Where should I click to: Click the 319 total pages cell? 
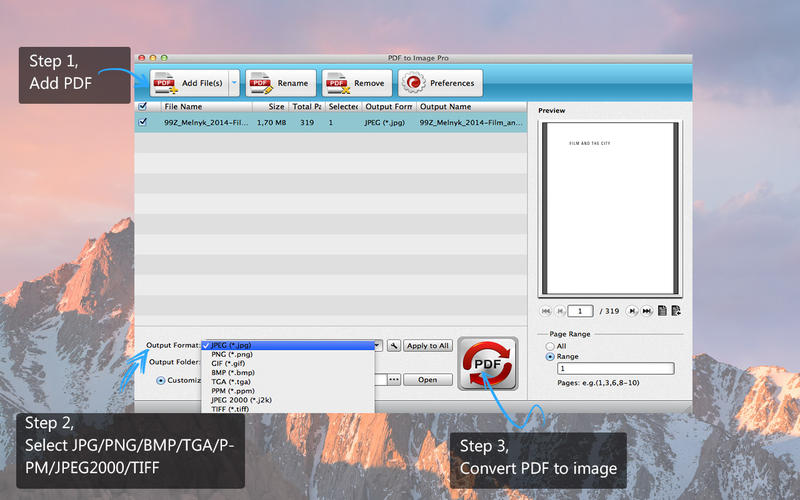tap(307, 122)
